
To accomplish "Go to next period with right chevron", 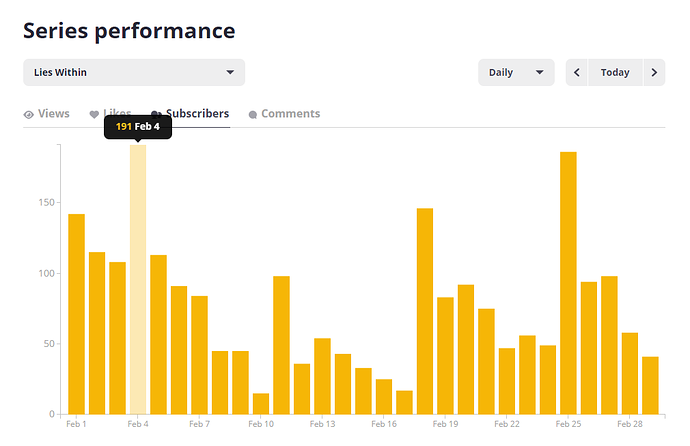I will click(654, 72).
